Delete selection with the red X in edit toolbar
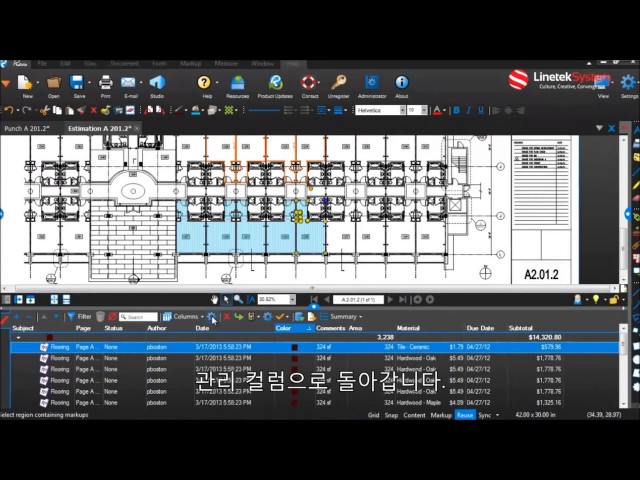Image resolution: width=640 pixels, height=480 pixels. 93,110
